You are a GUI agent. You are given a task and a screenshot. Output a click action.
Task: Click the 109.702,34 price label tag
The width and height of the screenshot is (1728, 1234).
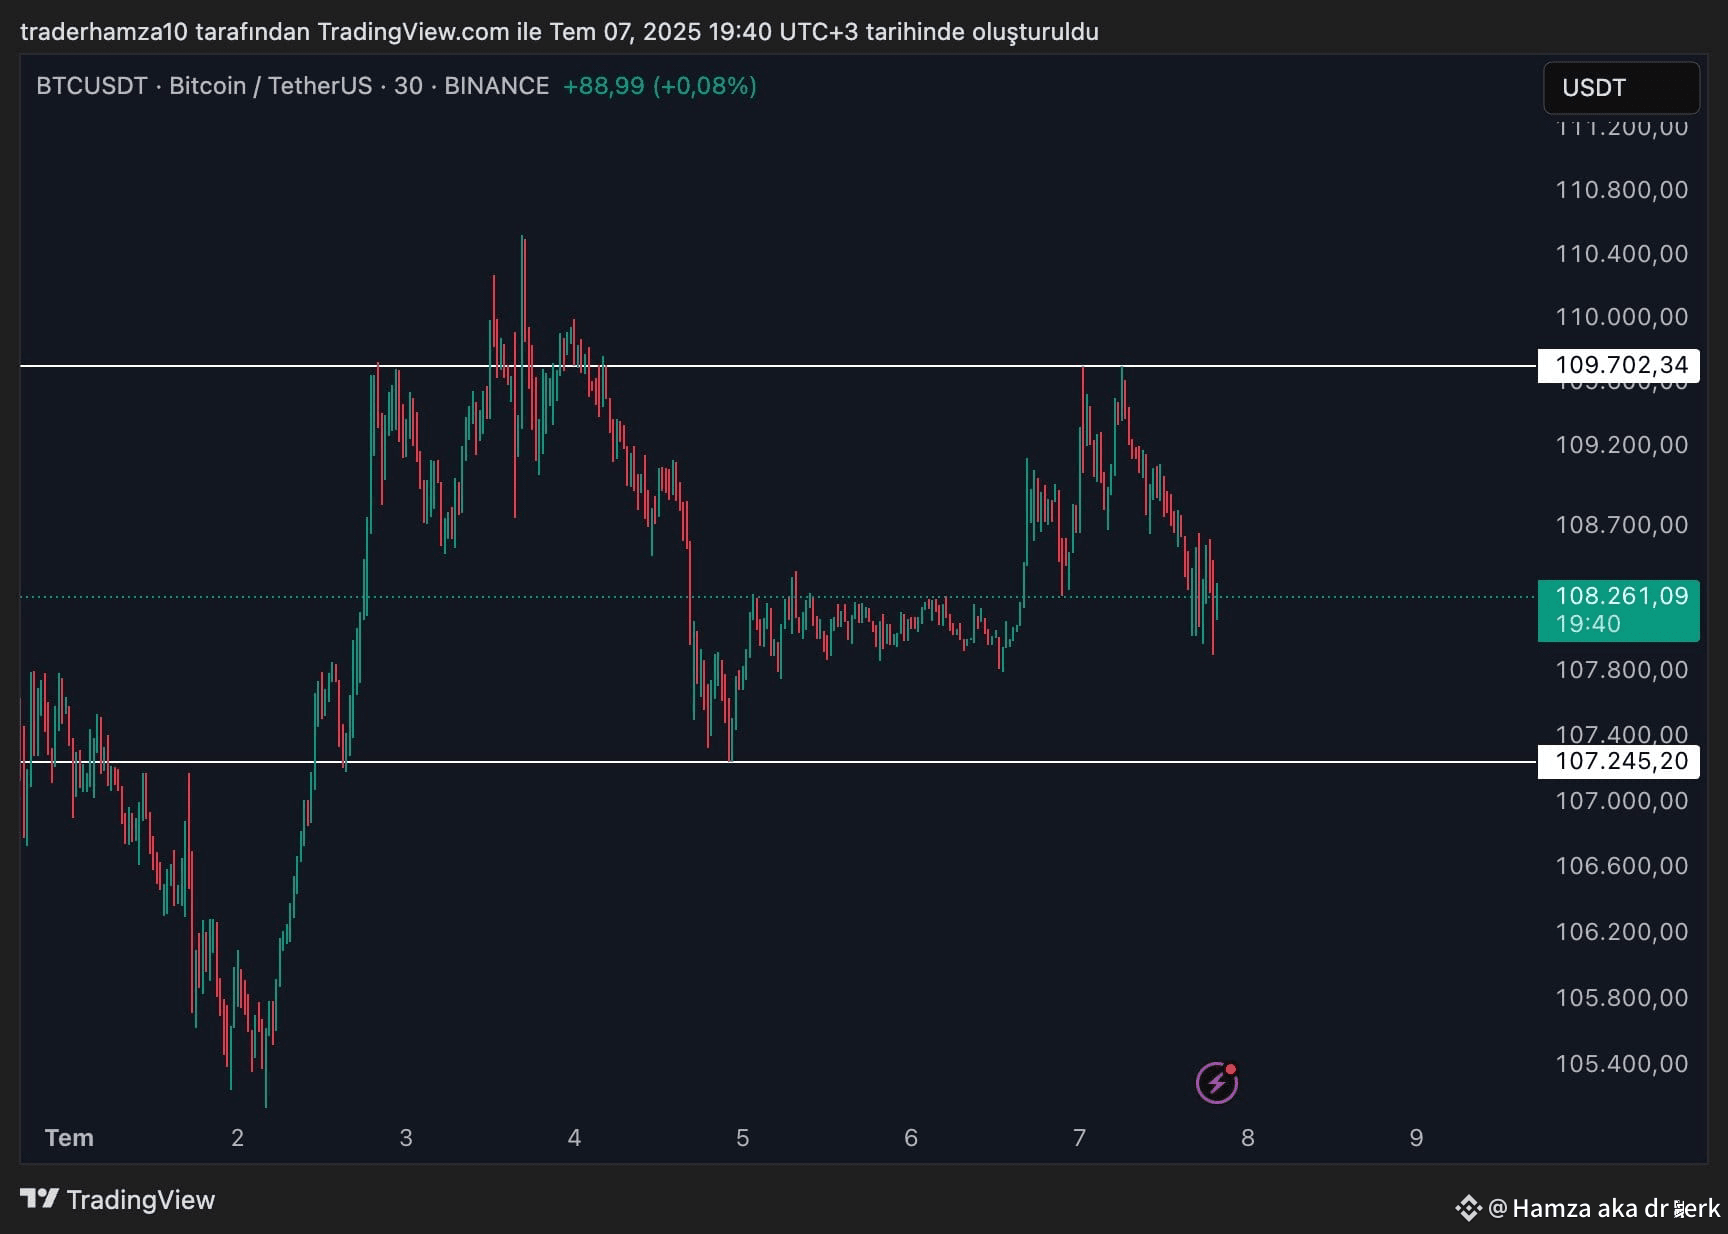pos(1619,365)
